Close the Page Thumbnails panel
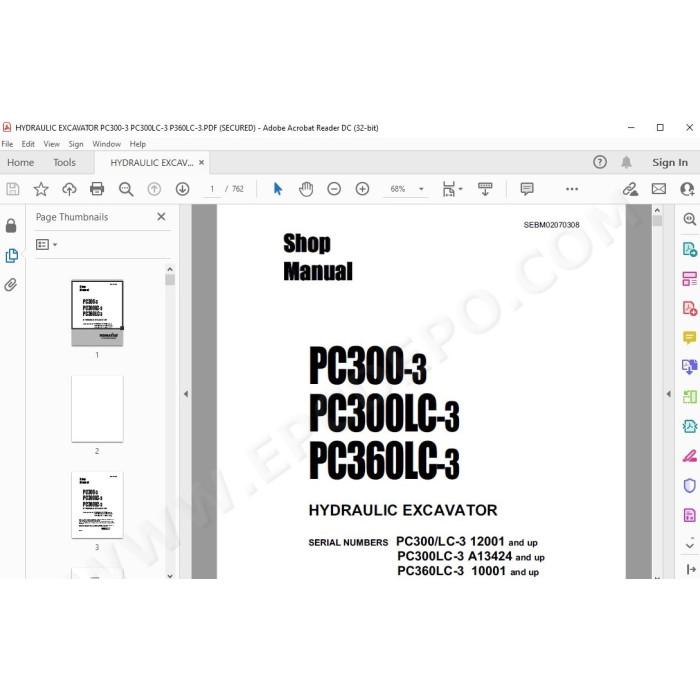 pos(161,217)
